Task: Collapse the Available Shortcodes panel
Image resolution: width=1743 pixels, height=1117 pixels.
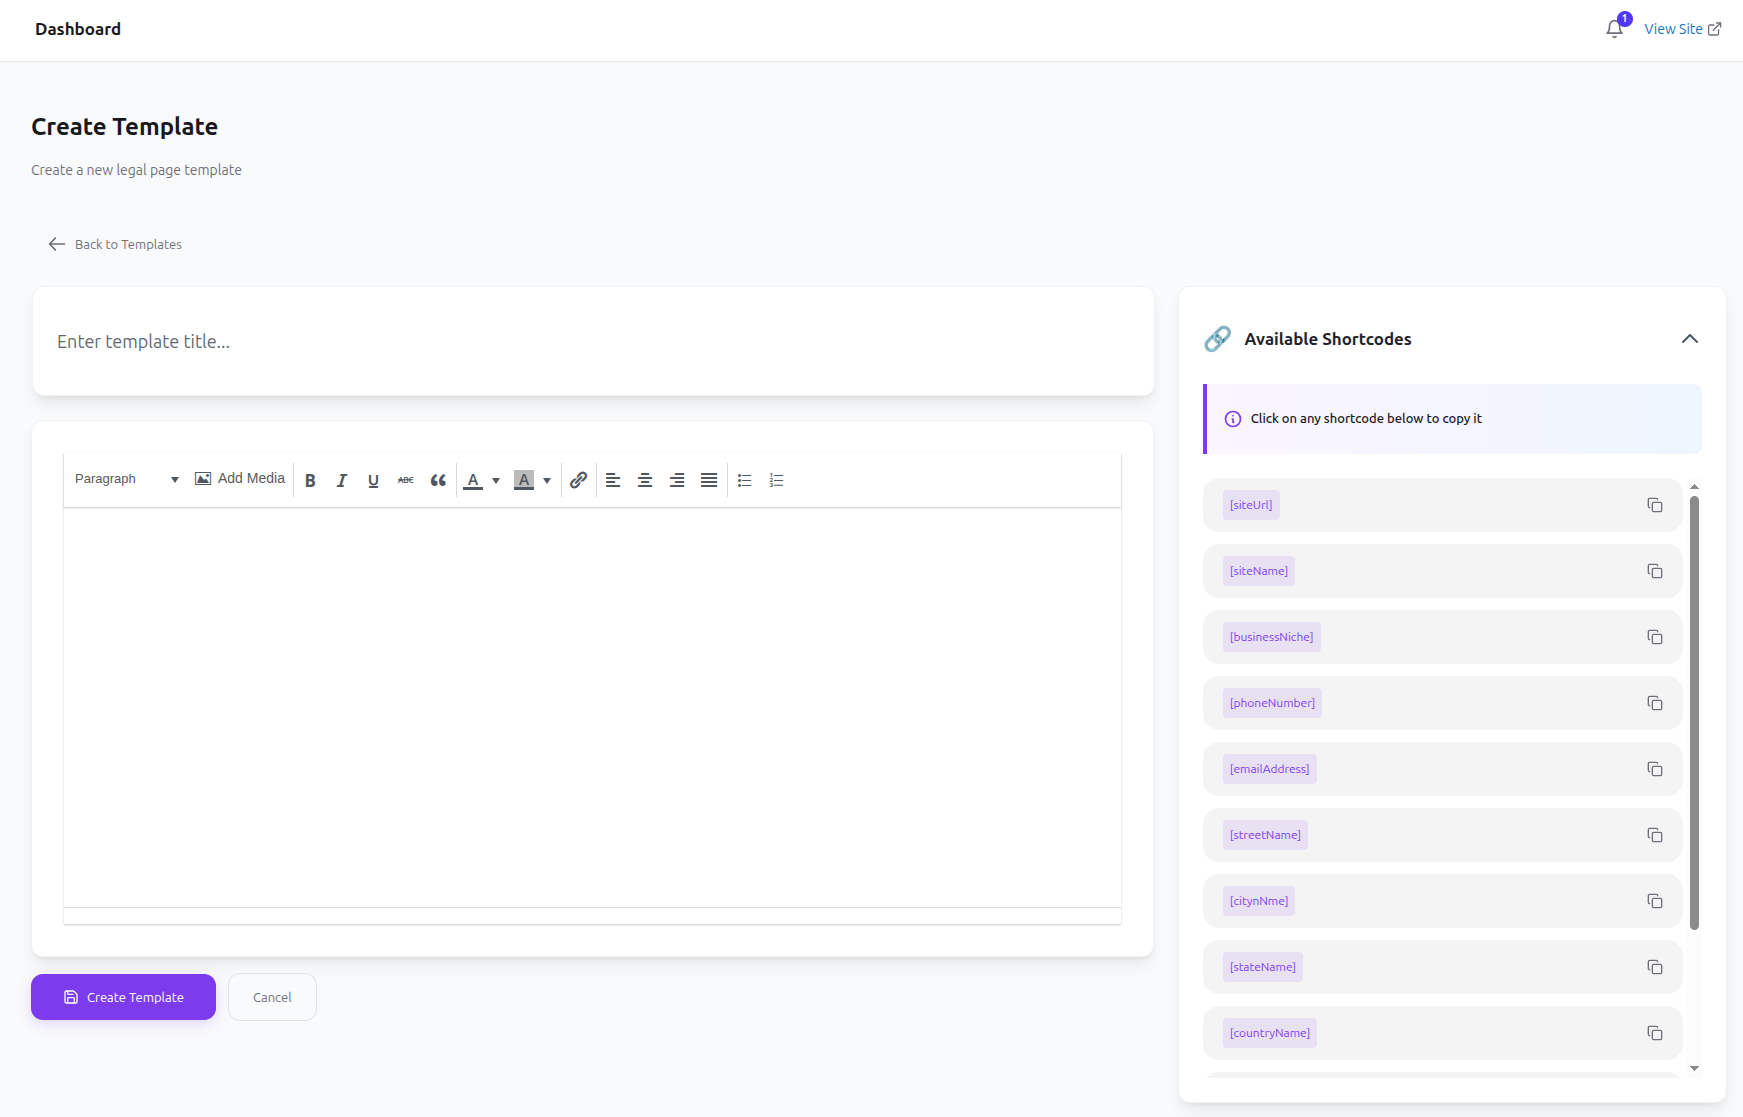Action: (x=1690, y=339)
